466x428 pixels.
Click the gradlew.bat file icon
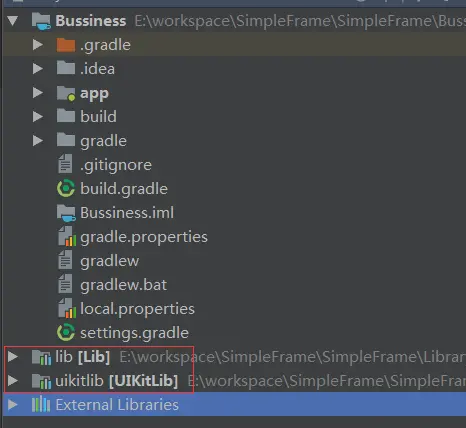point(65,284)
